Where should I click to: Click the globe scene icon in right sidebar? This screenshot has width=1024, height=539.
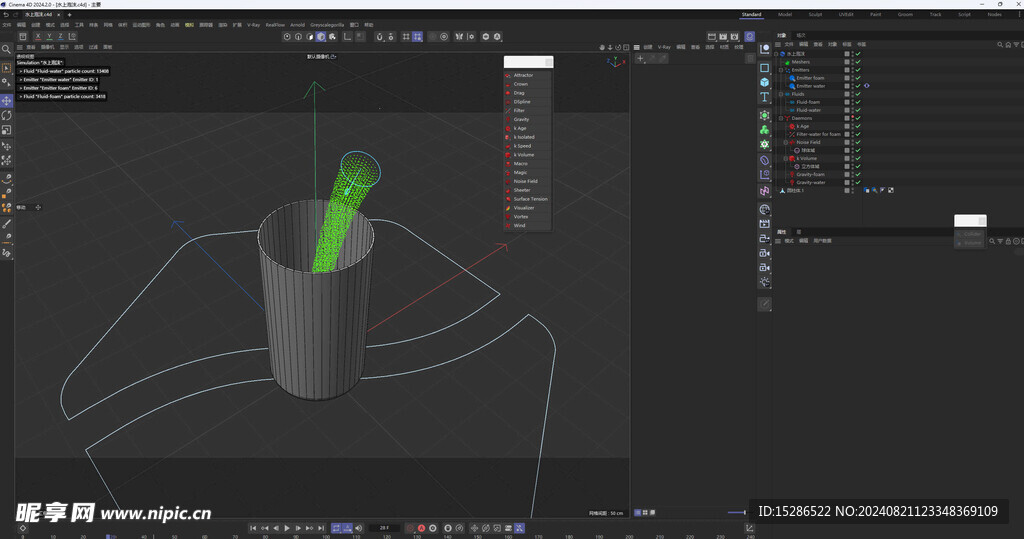point(765,209)
